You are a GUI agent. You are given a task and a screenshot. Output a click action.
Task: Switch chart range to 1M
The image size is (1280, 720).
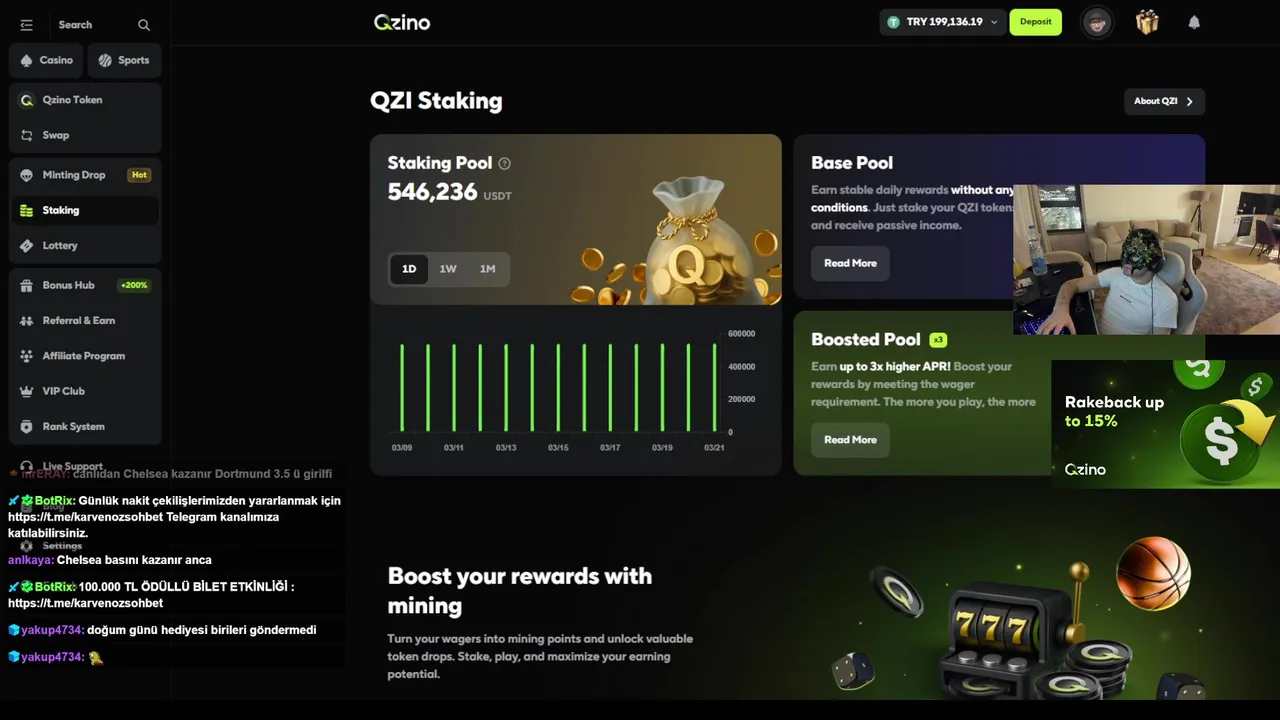(487, 269)
